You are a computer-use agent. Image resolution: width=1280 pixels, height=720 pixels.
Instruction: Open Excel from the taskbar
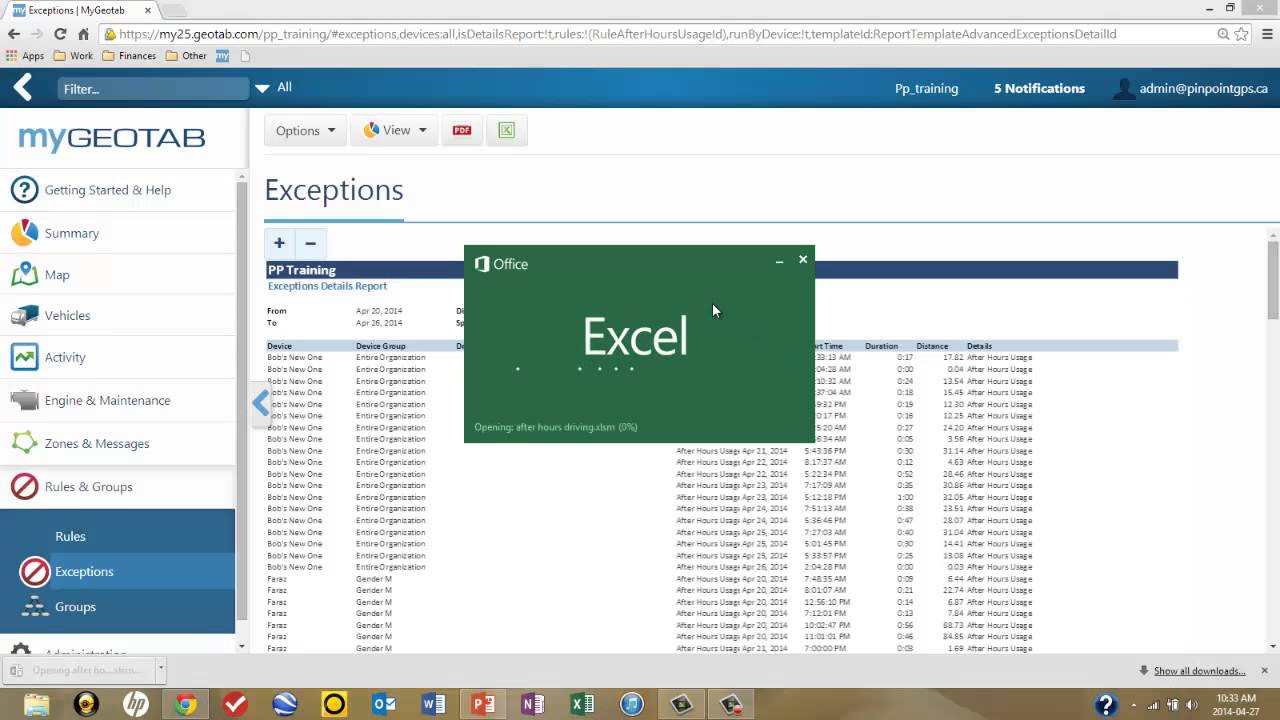point(582,705)
